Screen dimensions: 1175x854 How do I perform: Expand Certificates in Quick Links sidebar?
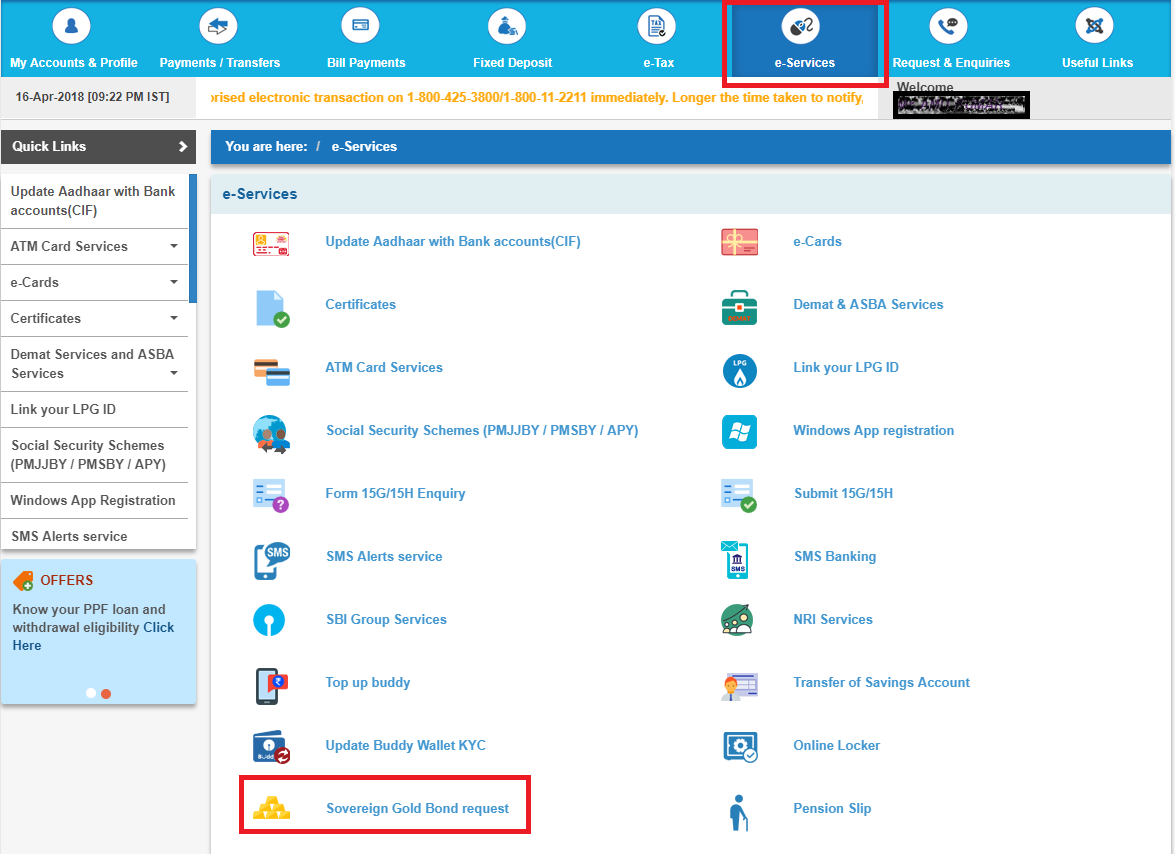pos(174,318)
